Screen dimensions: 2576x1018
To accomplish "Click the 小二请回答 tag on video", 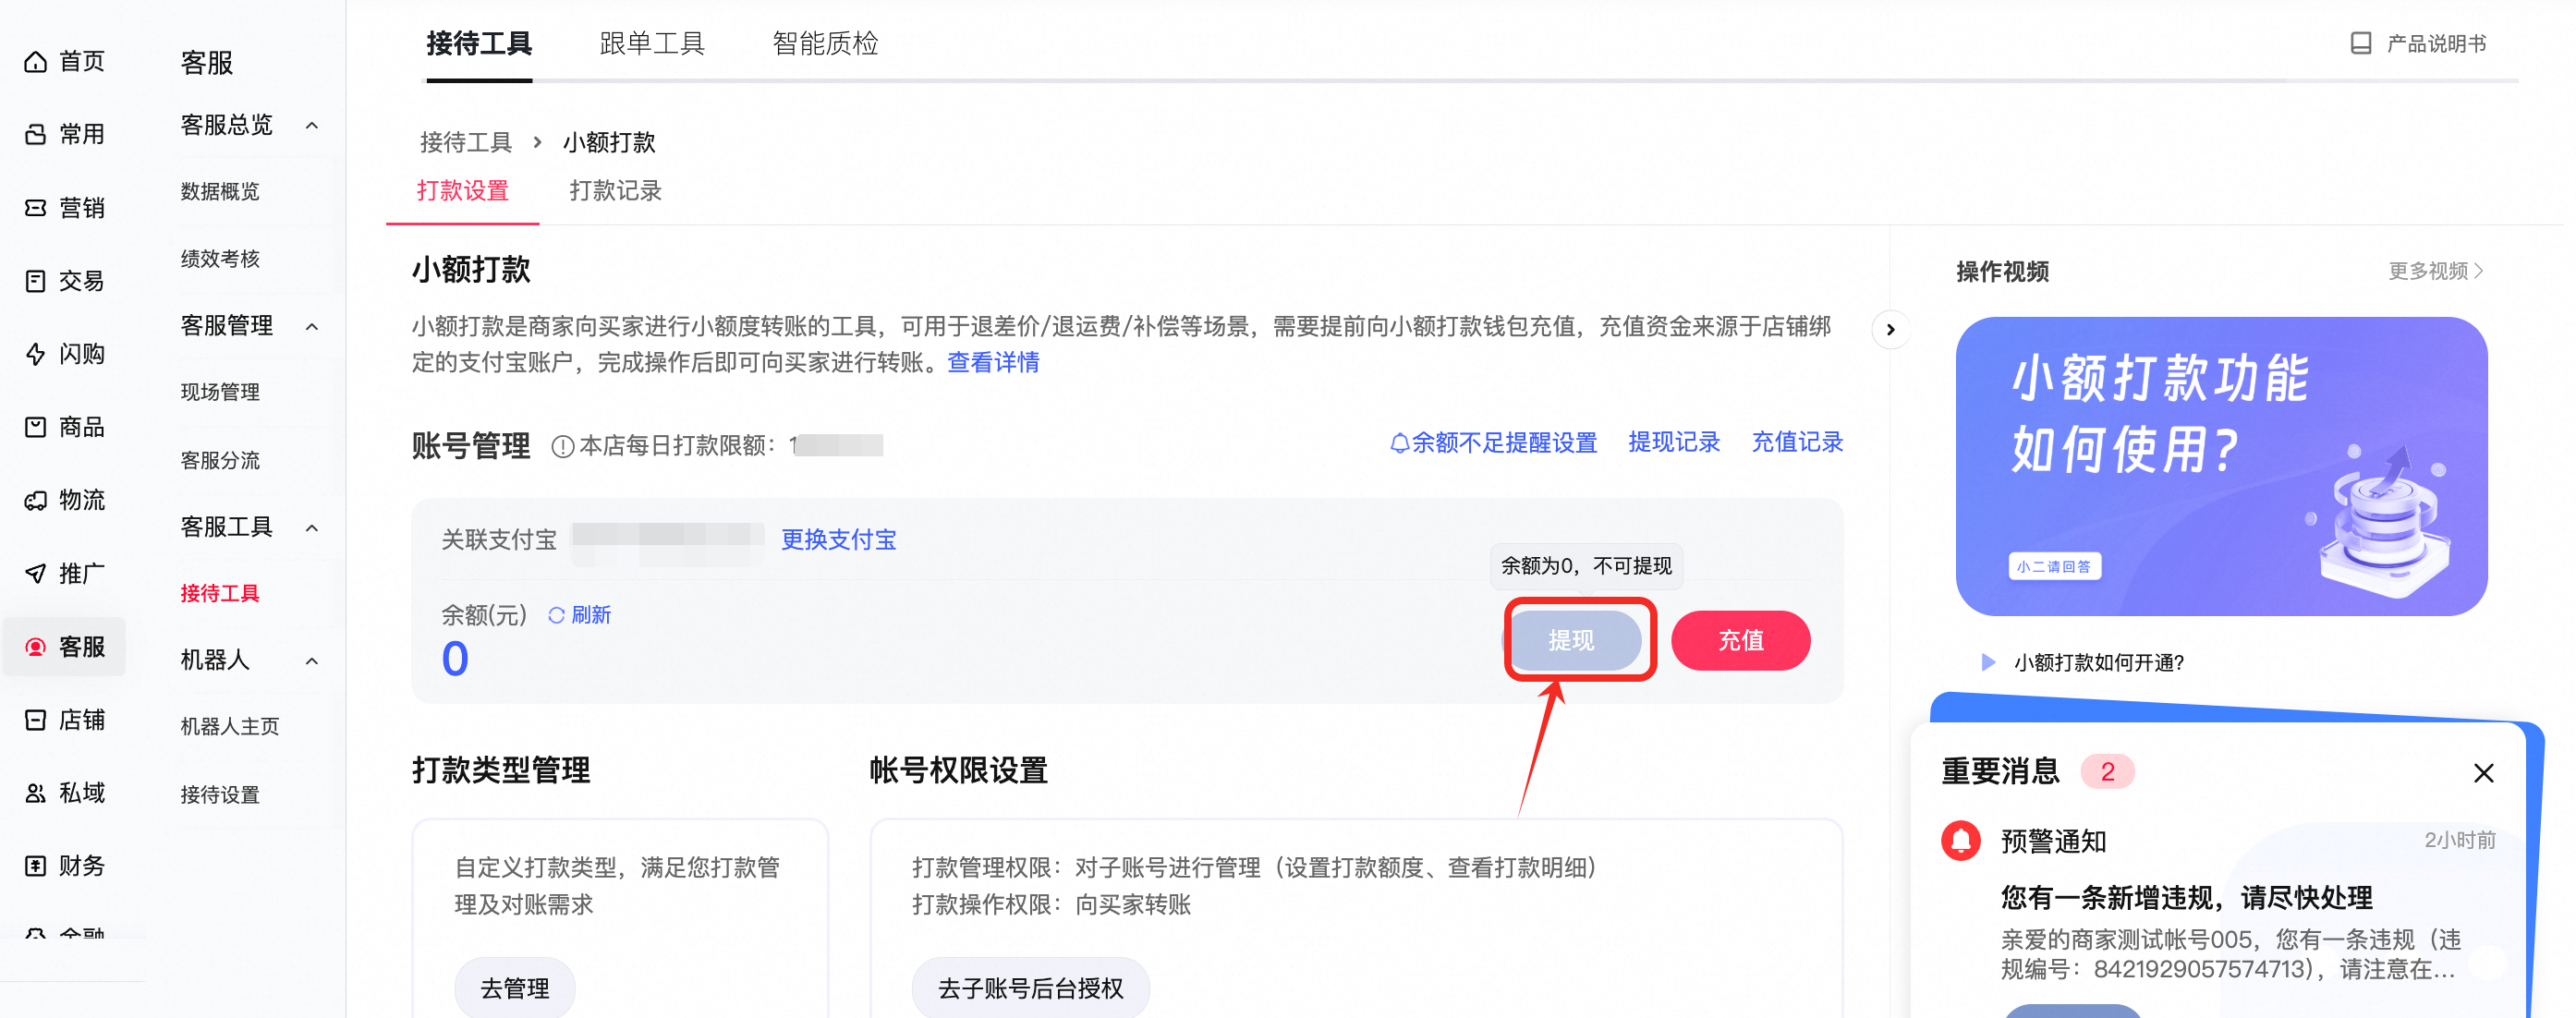I will pyautogui.click(x=2054, y=566).
